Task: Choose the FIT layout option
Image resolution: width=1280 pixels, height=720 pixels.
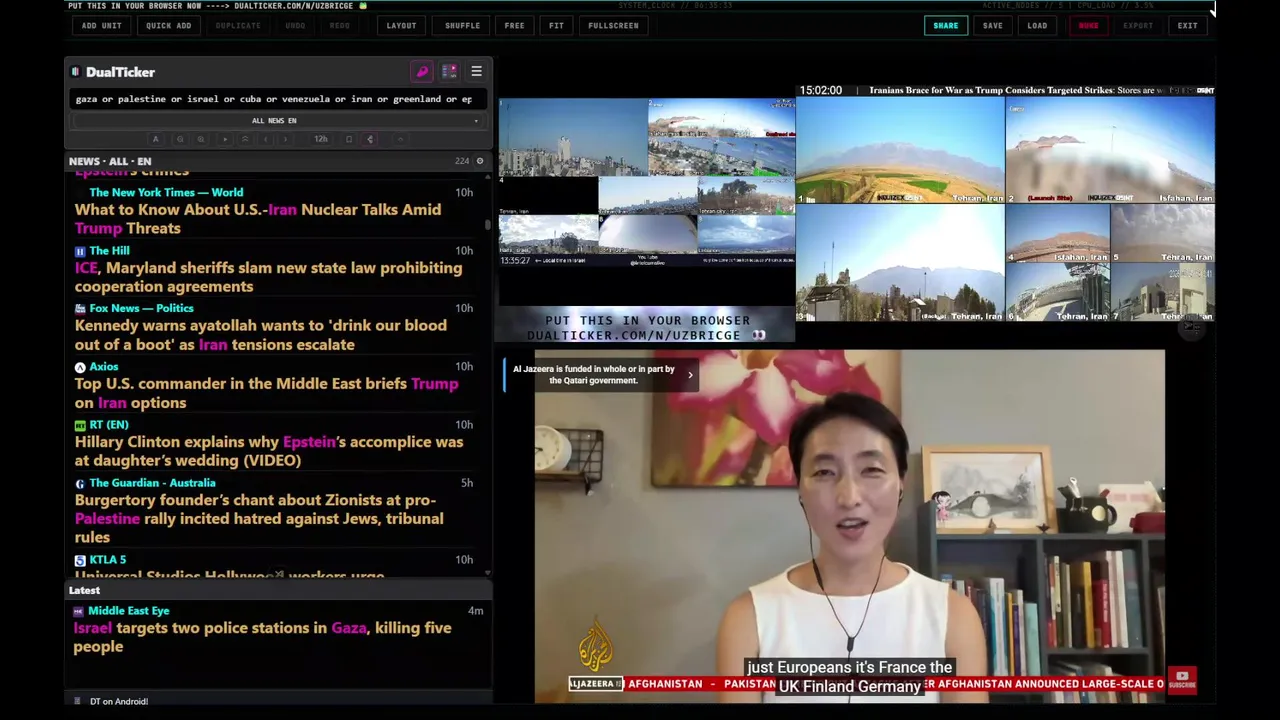Action: (x=556, y=25)
